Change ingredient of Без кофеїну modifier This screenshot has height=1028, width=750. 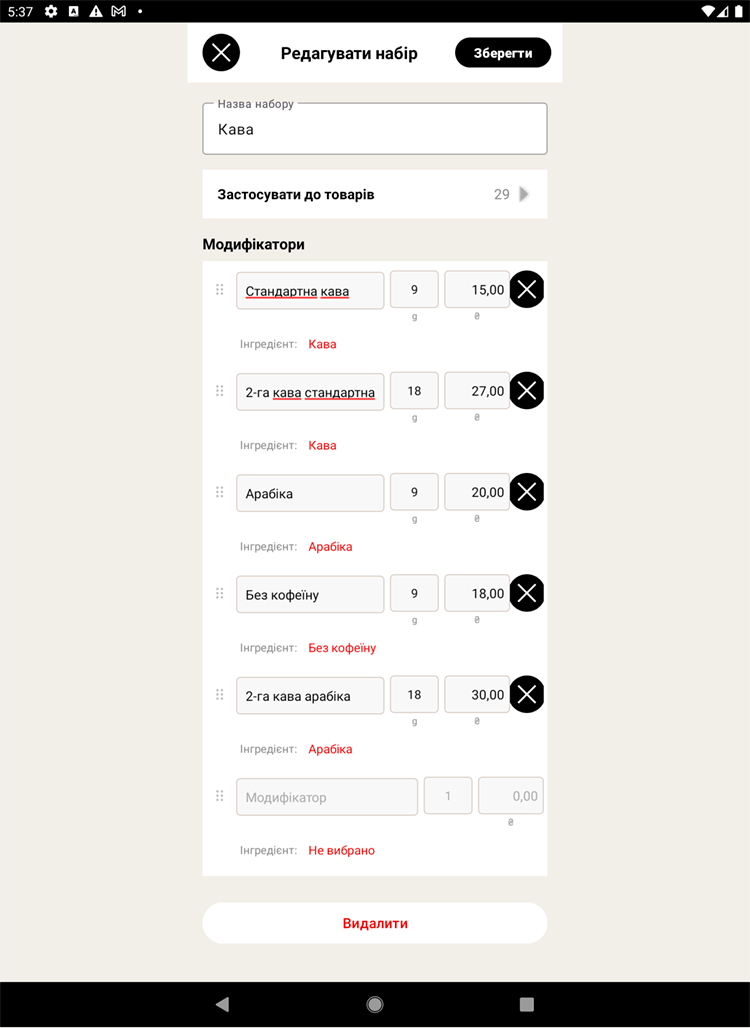click(x=342, y=648)
